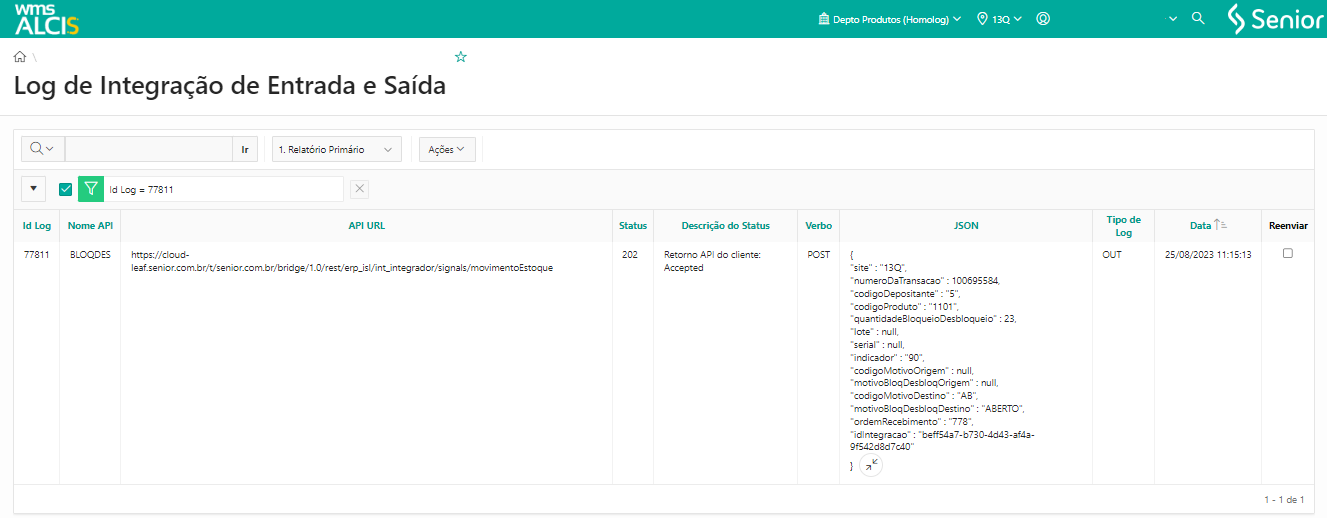1327x518 pixels.
Task: Sort by Descrição do Status header
Action: [726, 226]
